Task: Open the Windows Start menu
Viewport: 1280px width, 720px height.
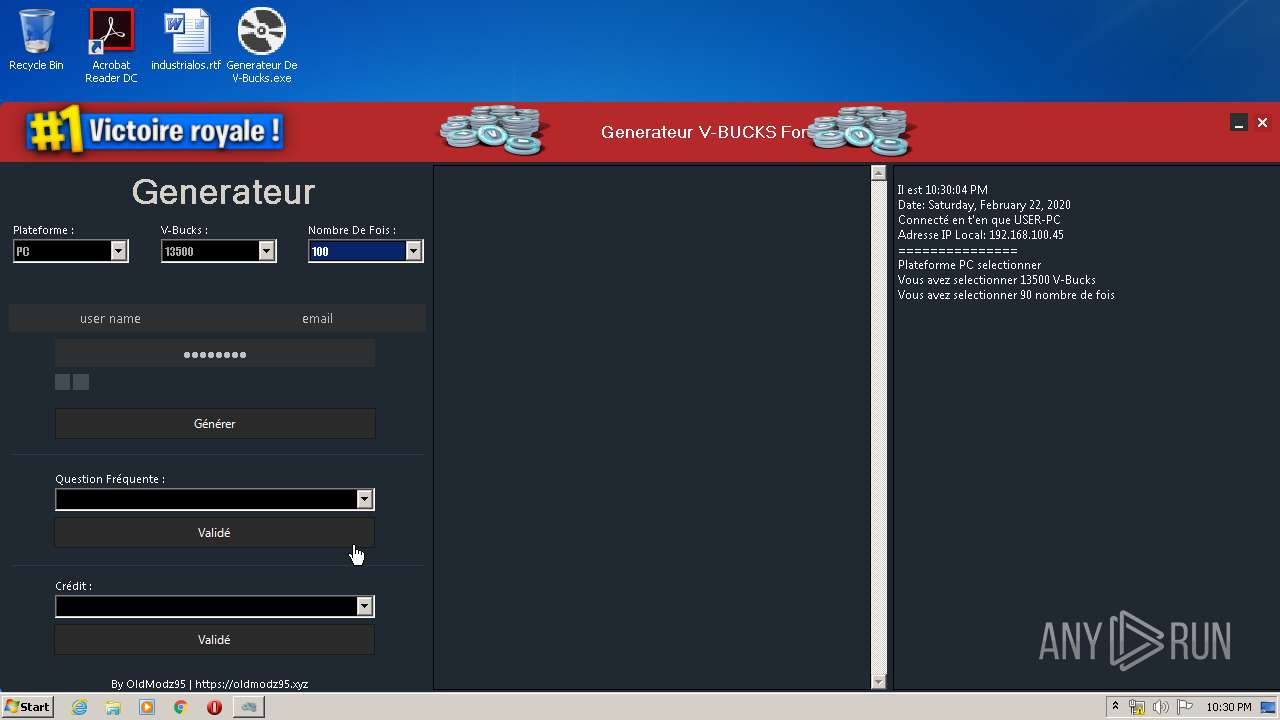Action: [28, 706]
